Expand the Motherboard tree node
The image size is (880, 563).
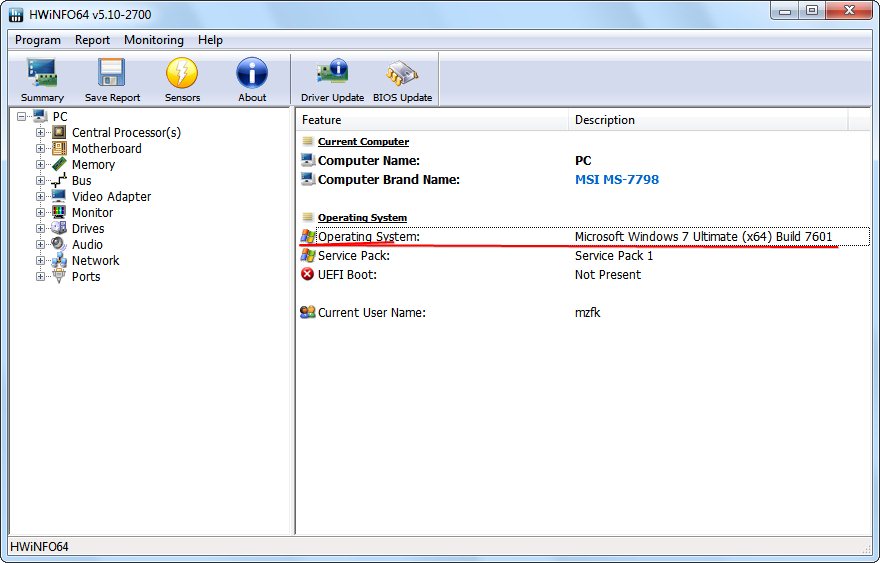click(41, 149)
